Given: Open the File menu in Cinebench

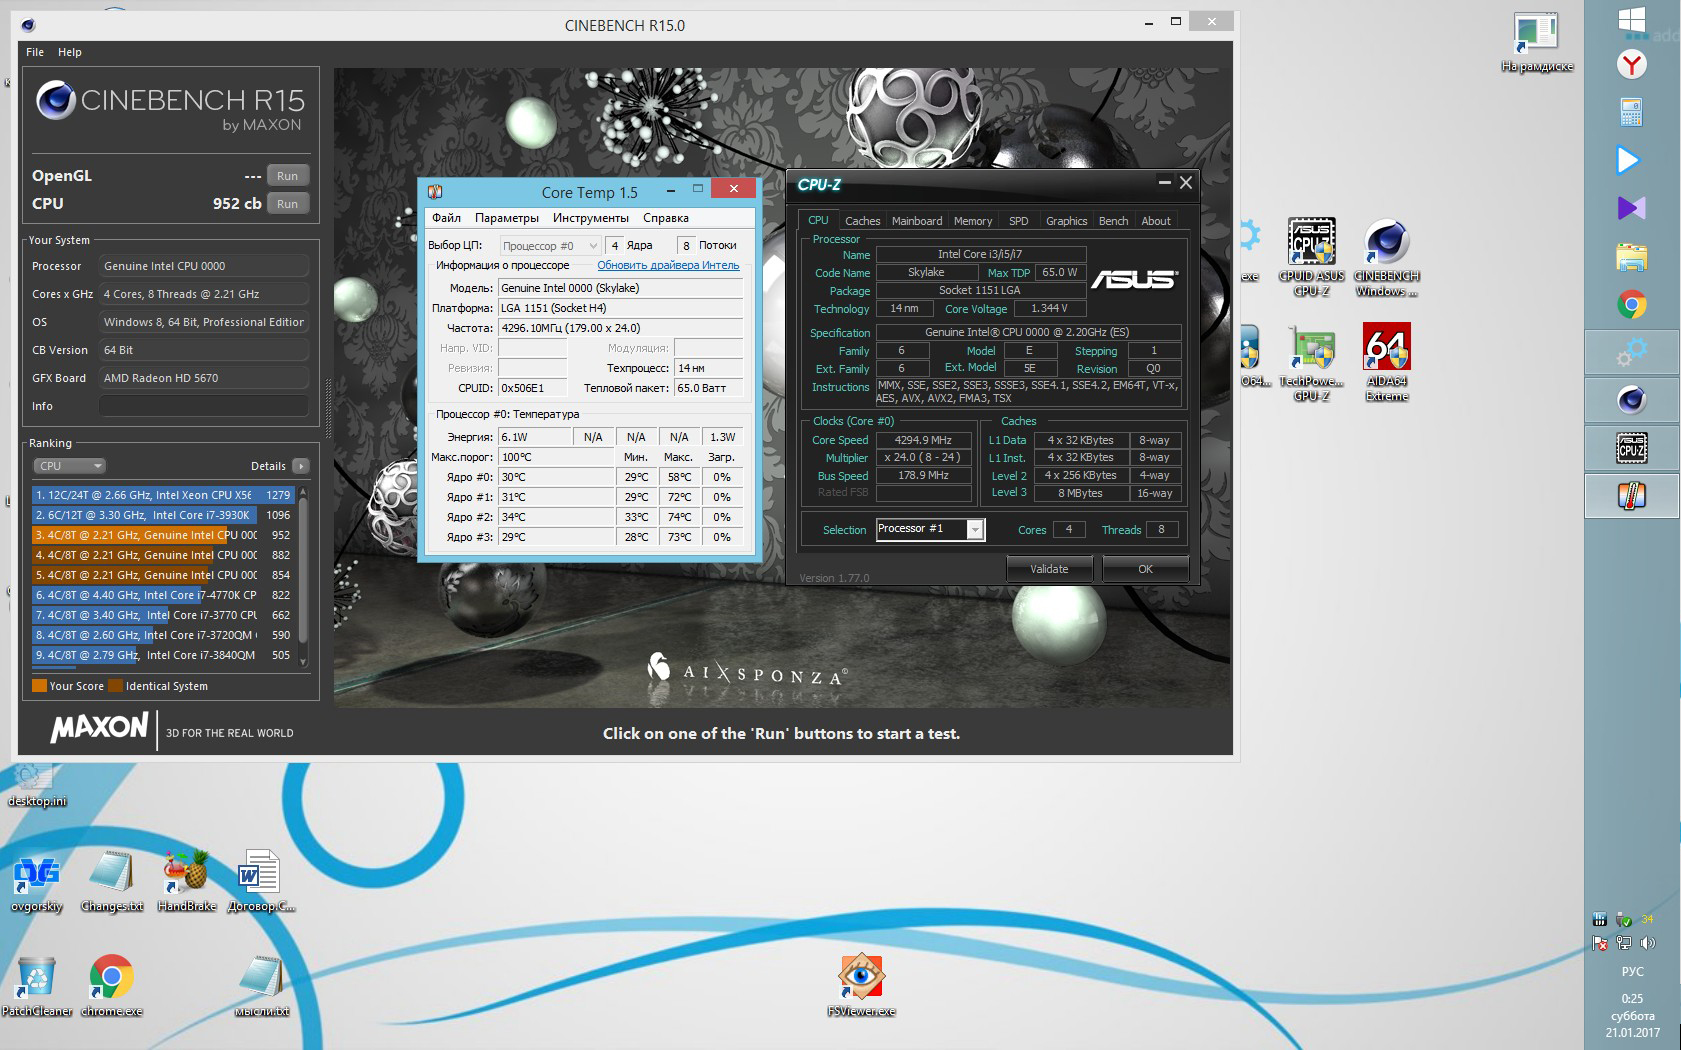Looking at the screenshot, I should pos(35,52).
